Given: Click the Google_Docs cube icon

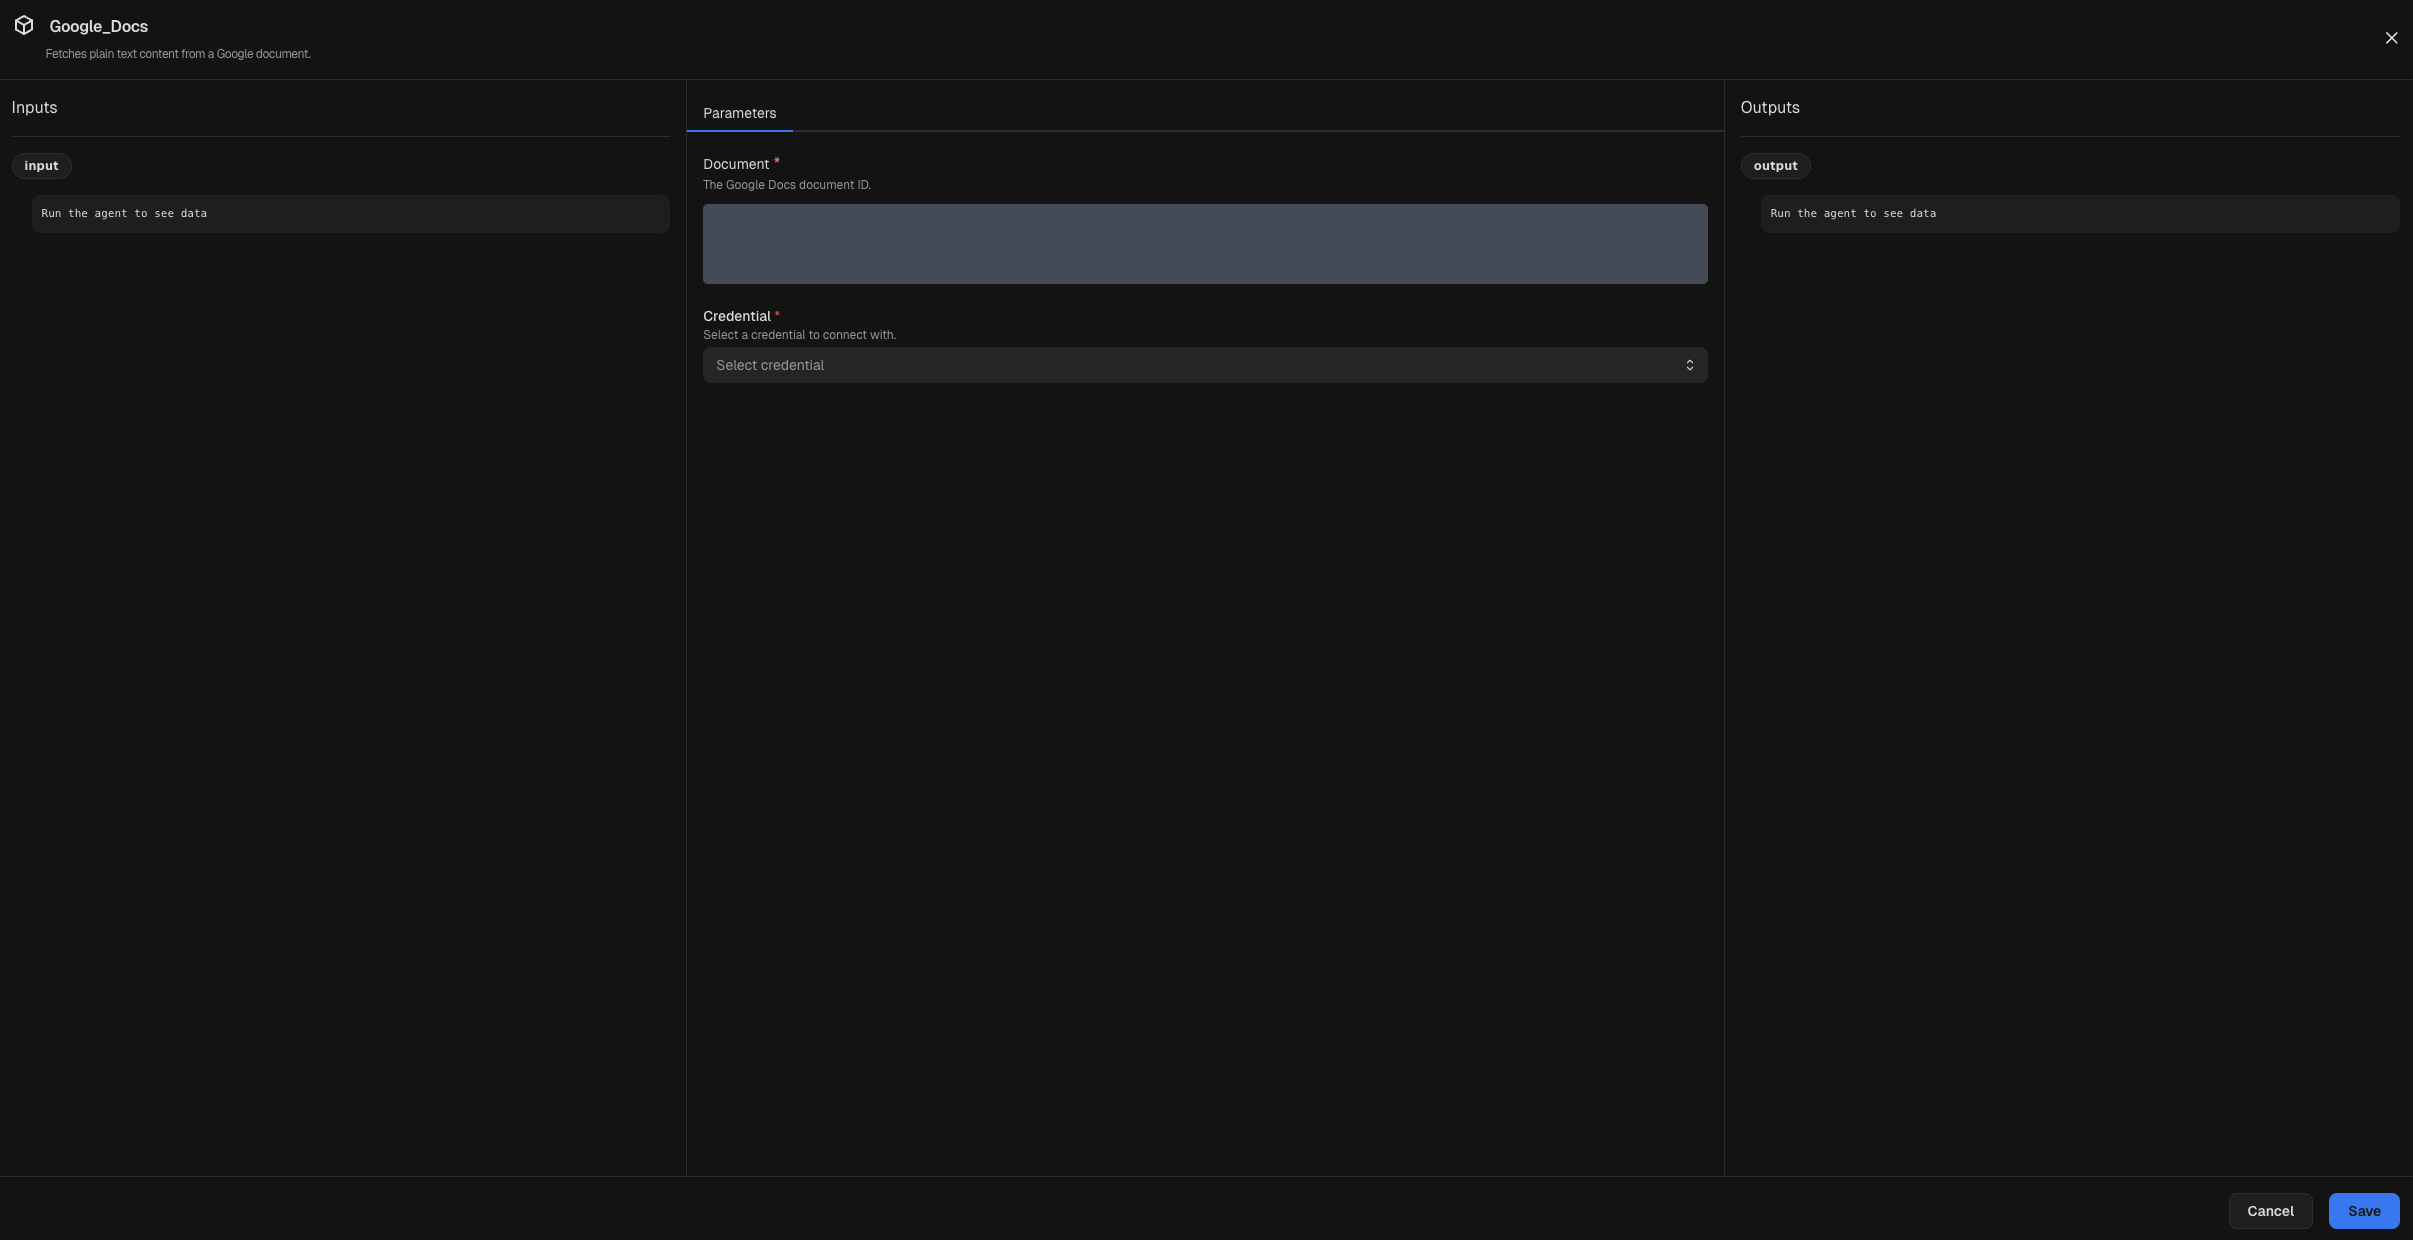Looking at the screenshot, I should pyautogui.click(x=24, y=26).
